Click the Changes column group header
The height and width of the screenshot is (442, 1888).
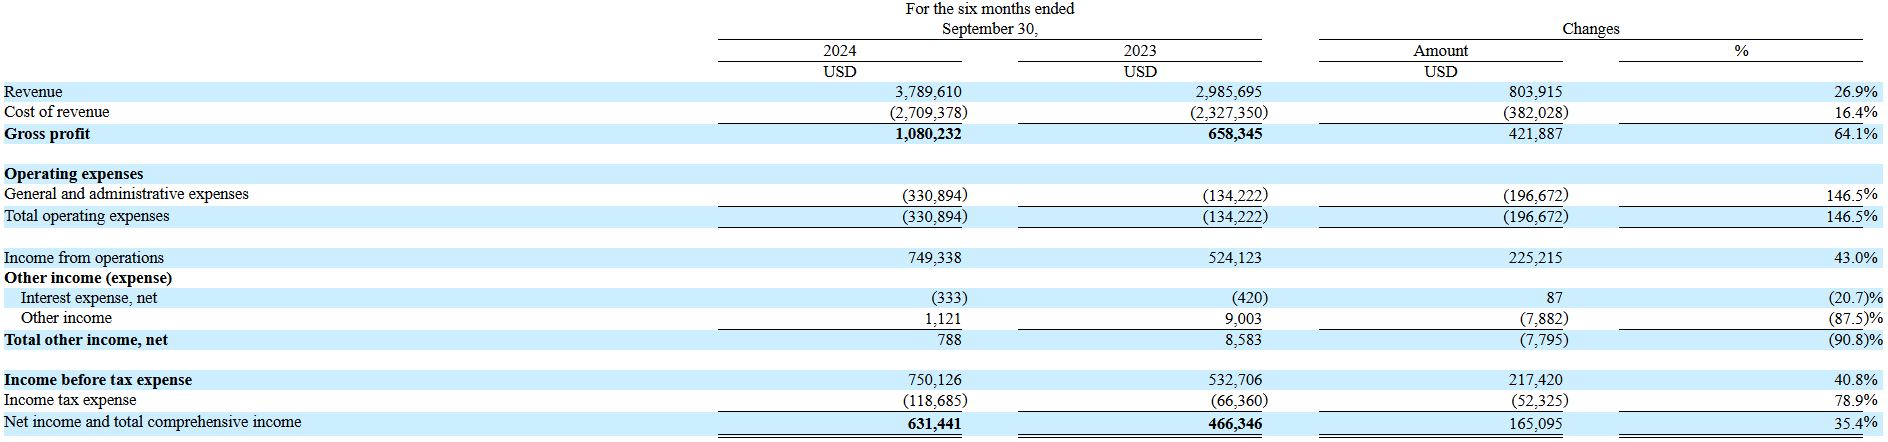[1590, 29]
